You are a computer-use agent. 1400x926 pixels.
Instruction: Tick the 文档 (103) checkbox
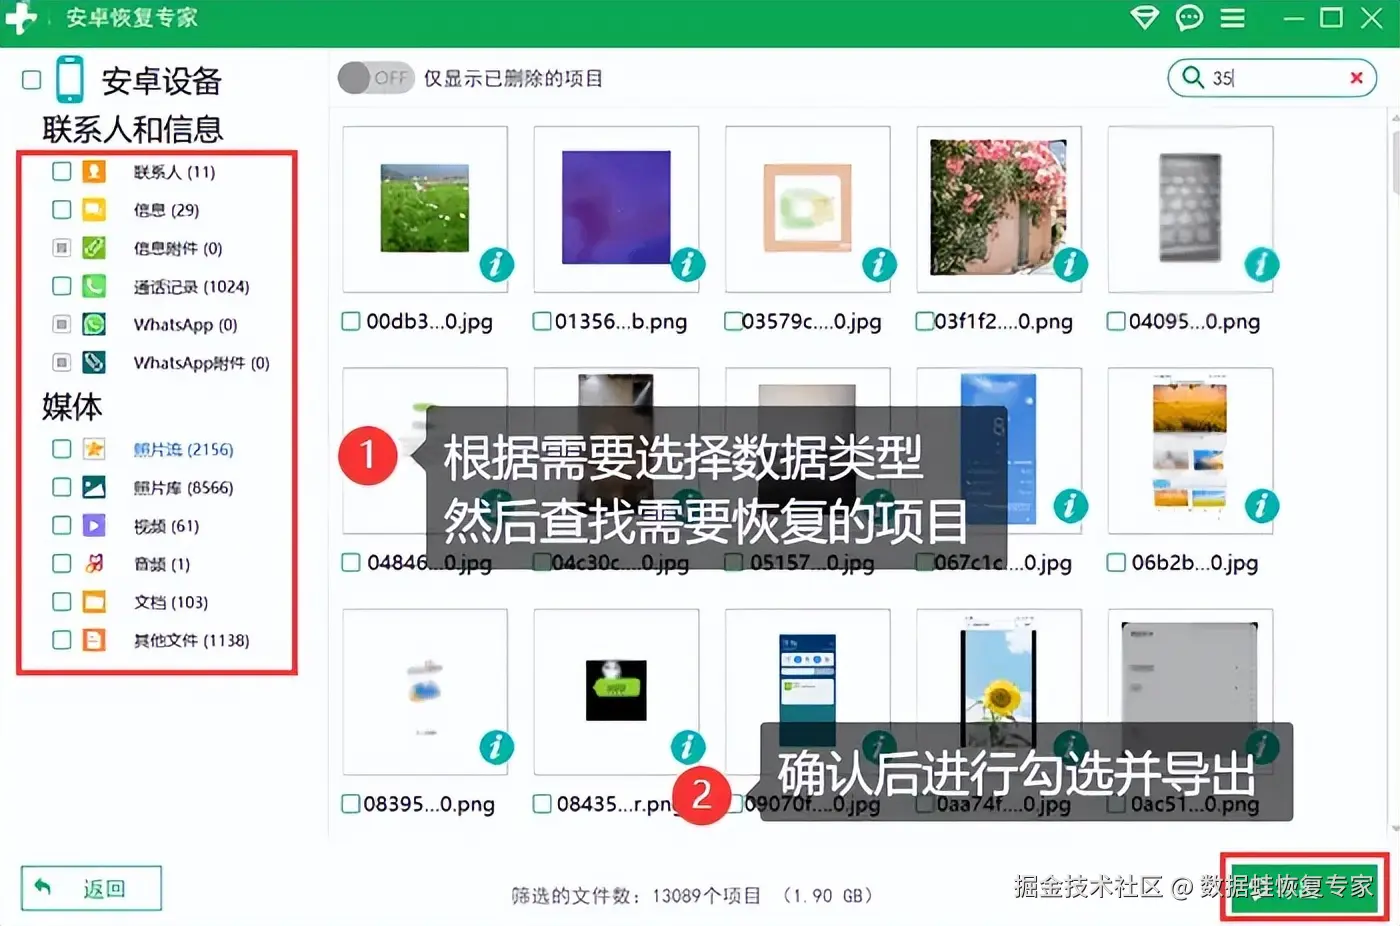click(x=62, y=601)
